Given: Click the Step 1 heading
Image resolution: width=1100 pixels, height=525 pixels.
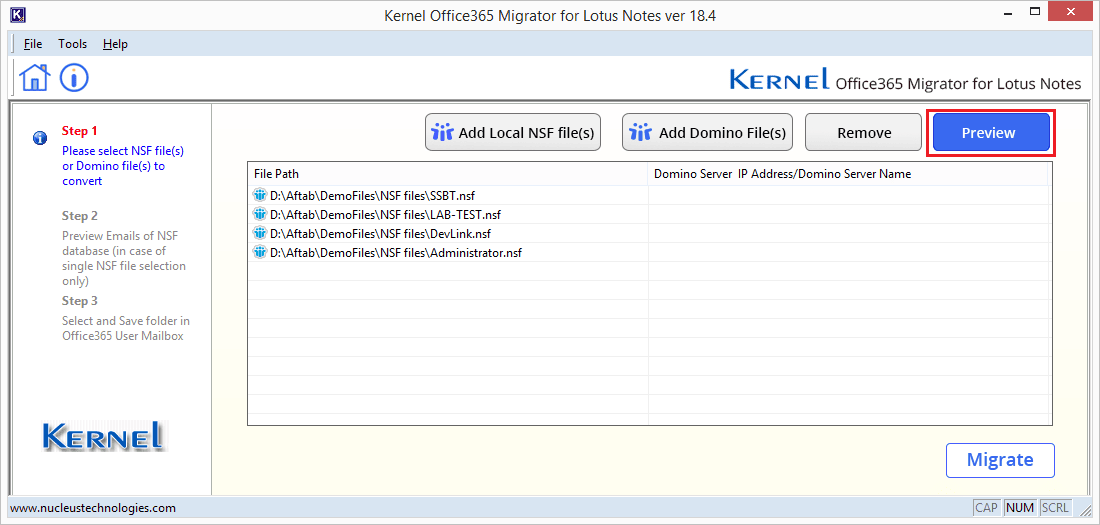Looking at the screenshot, I should pos(79,131).
